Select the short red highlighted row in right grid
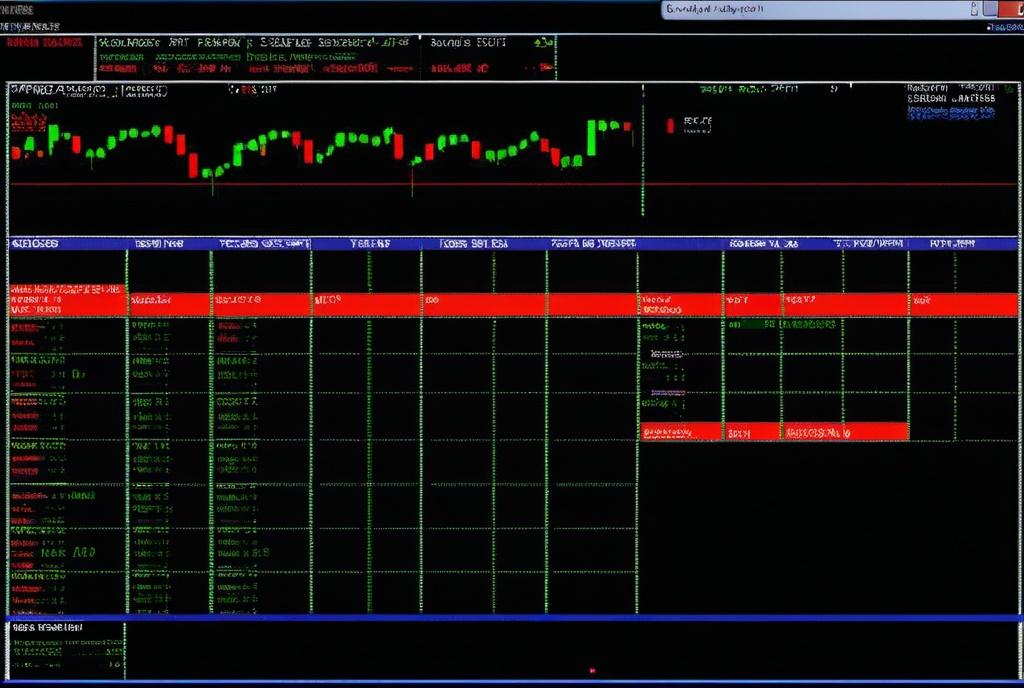The image size is (1024, 688). (774, 431)
